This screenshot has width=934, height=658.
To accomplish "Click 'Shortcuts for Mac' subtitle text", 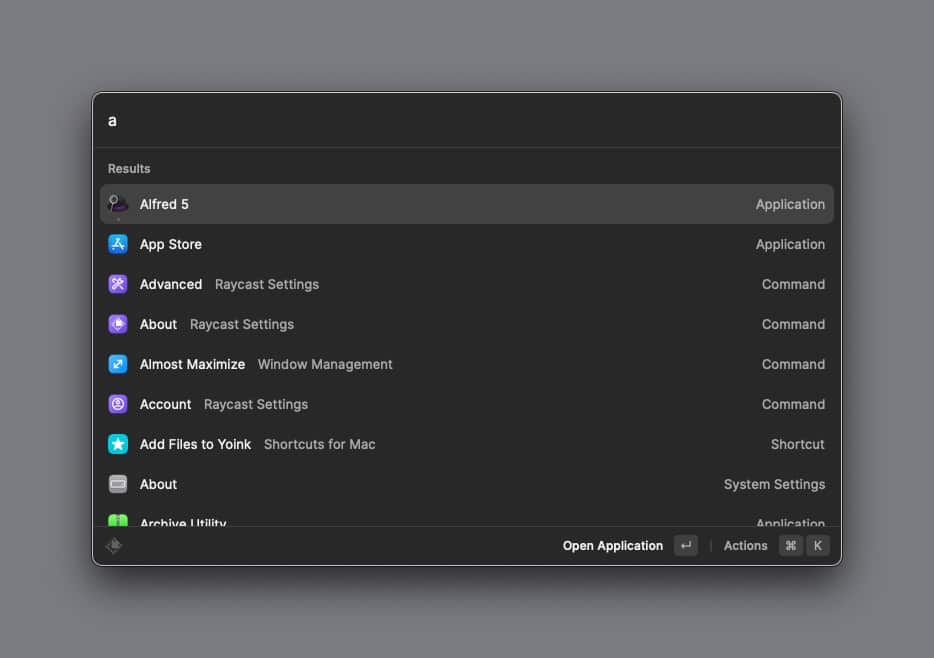I will [319, 444].
